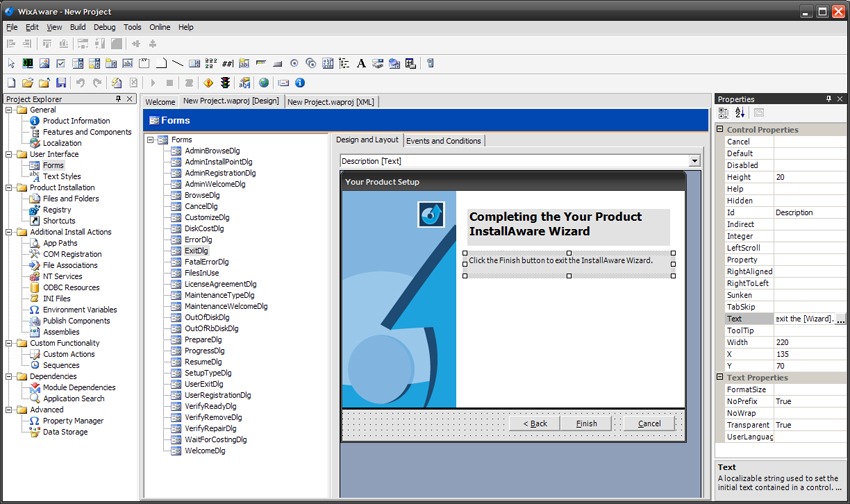Collapse the Custom Functionality node

point(9,343)
